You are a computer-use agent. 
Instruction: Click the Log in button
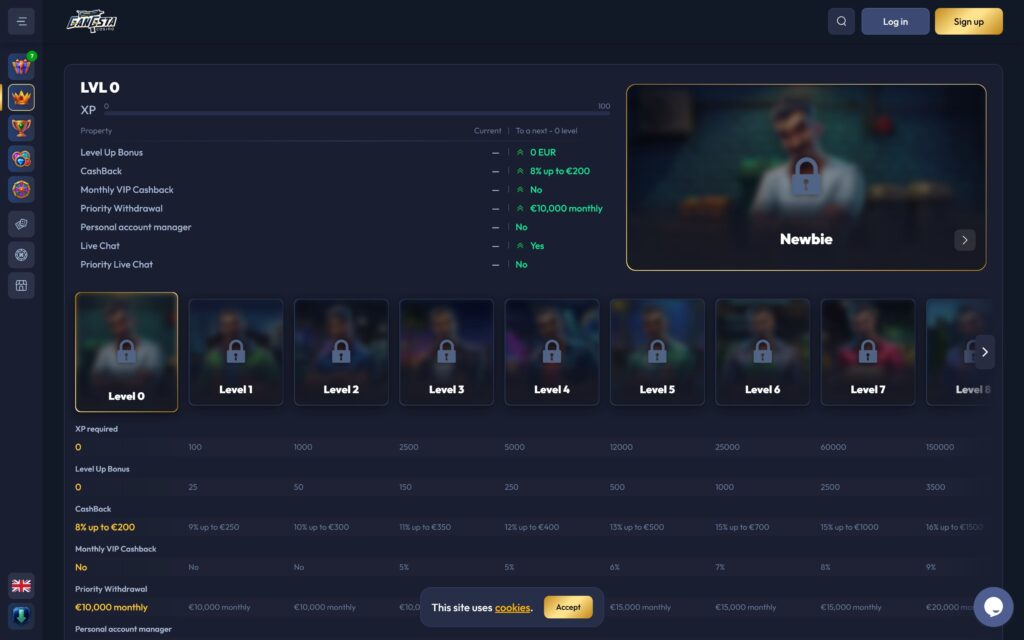pos(895,21)
